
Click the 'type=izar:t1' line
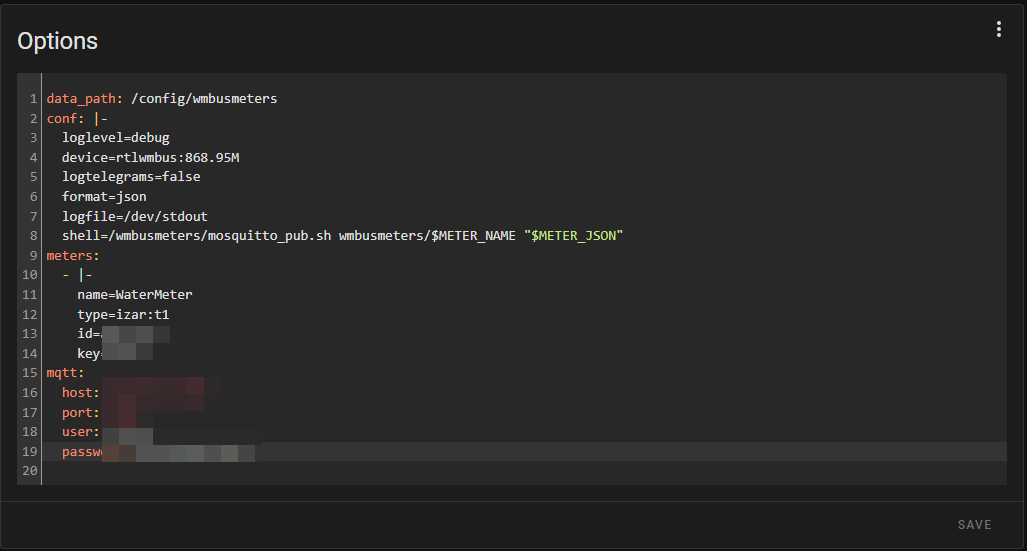point(123,314)
